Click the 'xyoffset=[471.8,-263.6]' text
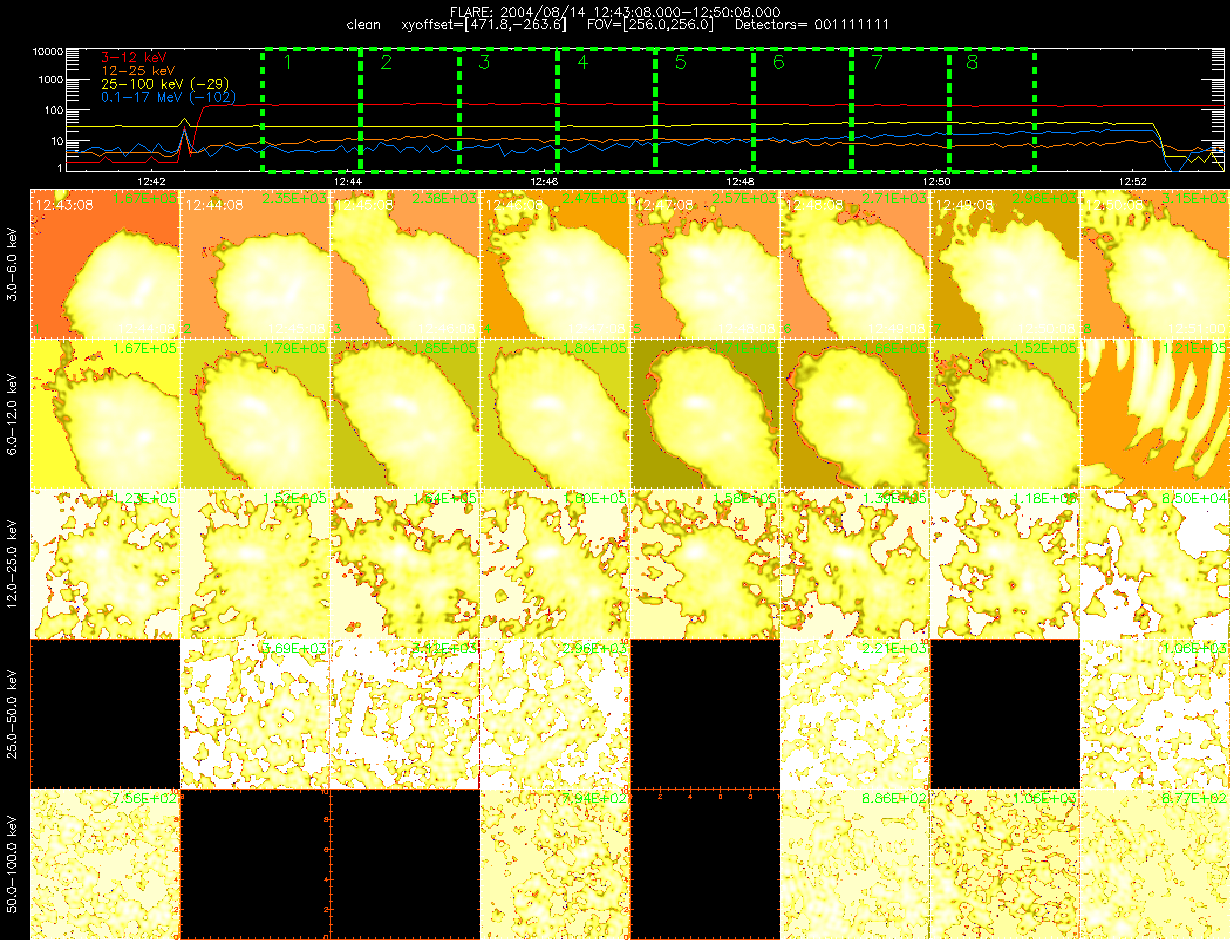Screen dimensions: 1230x940 coord(483,24)
